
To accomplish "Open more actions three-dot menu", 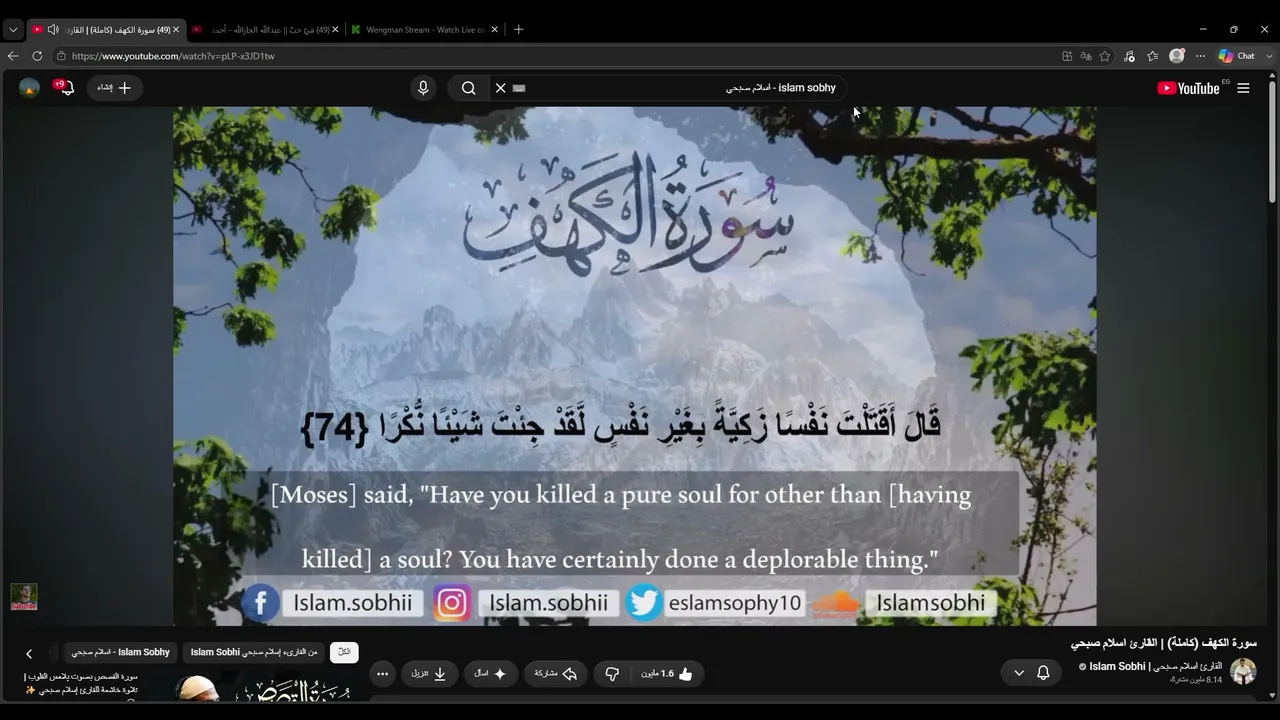I will pos(382,674).
